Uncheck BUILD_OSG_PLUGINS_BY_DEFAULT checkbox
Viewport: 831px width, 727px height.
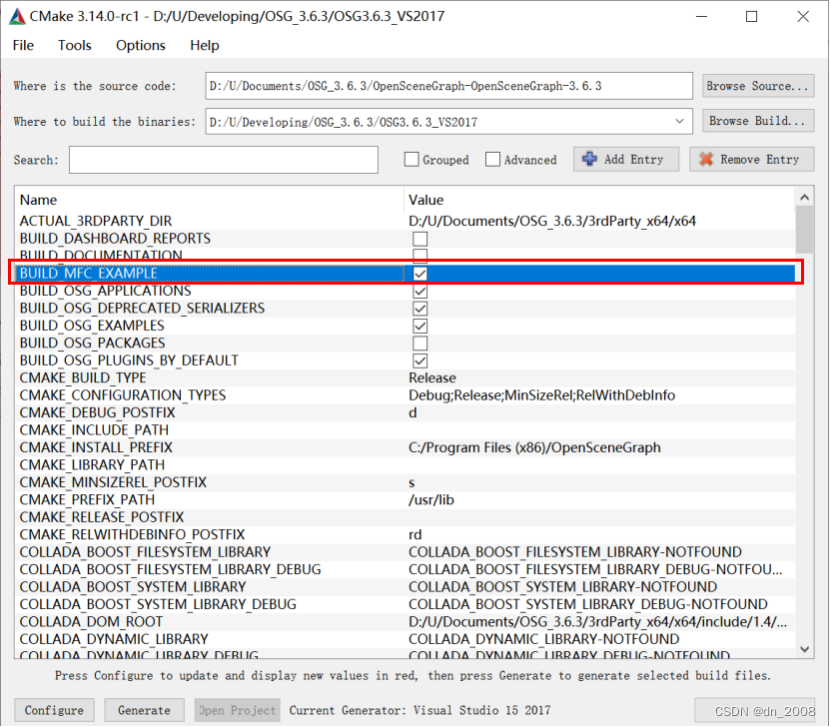[x=420, y=361]
